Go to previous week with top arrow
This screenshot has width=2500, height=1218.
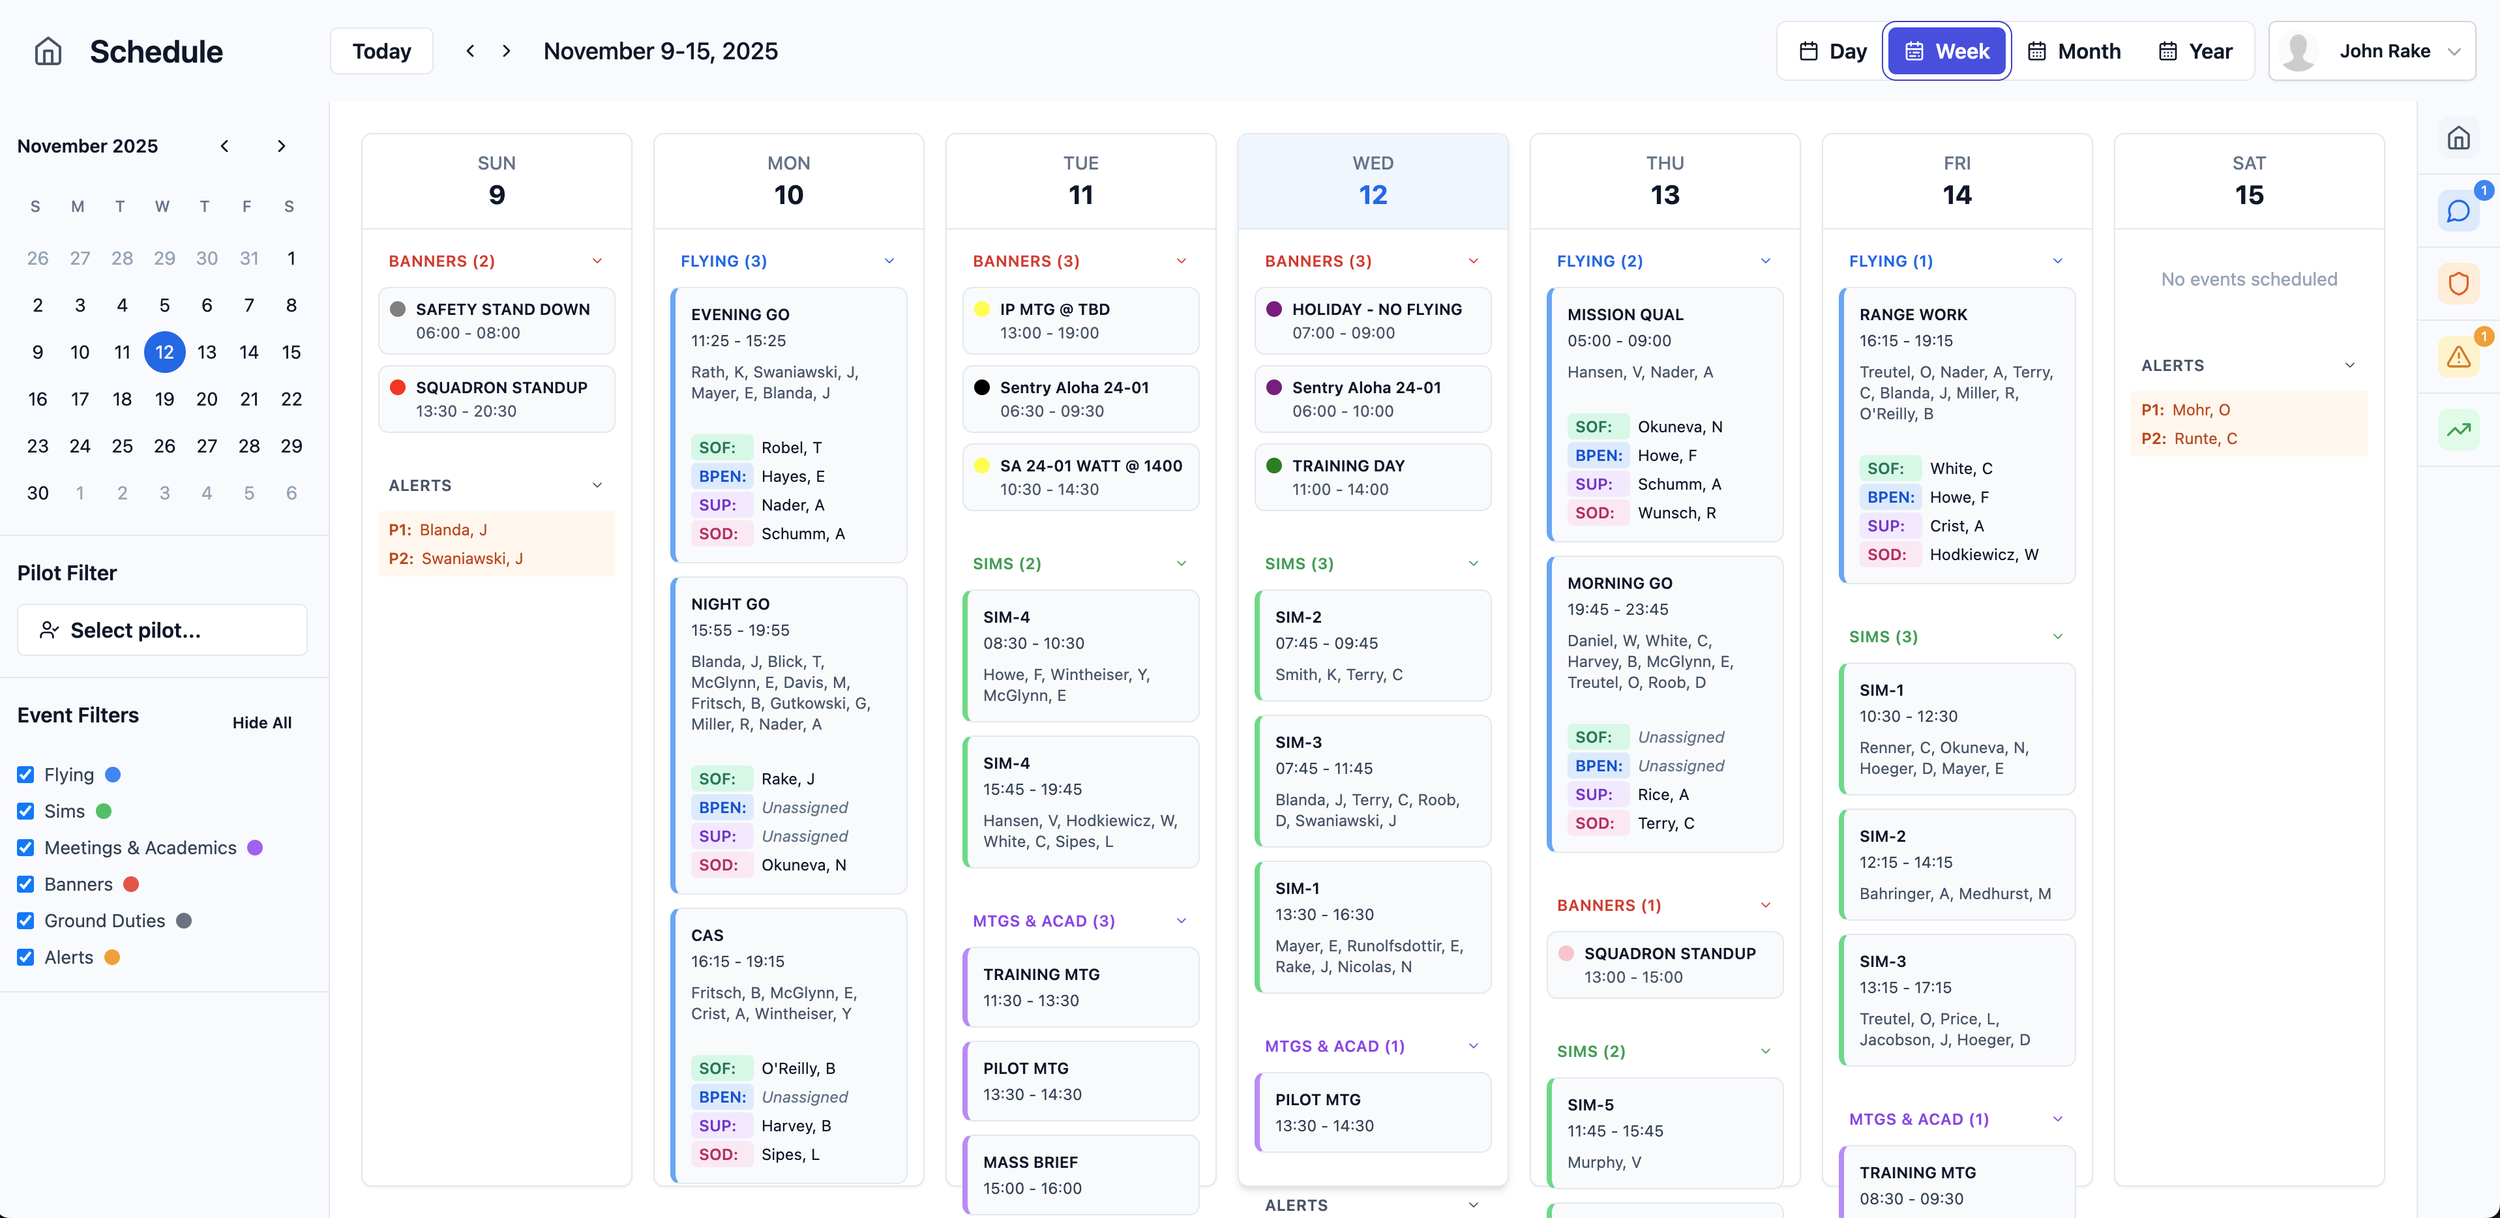pyautogui.click(x=470, y=51)
